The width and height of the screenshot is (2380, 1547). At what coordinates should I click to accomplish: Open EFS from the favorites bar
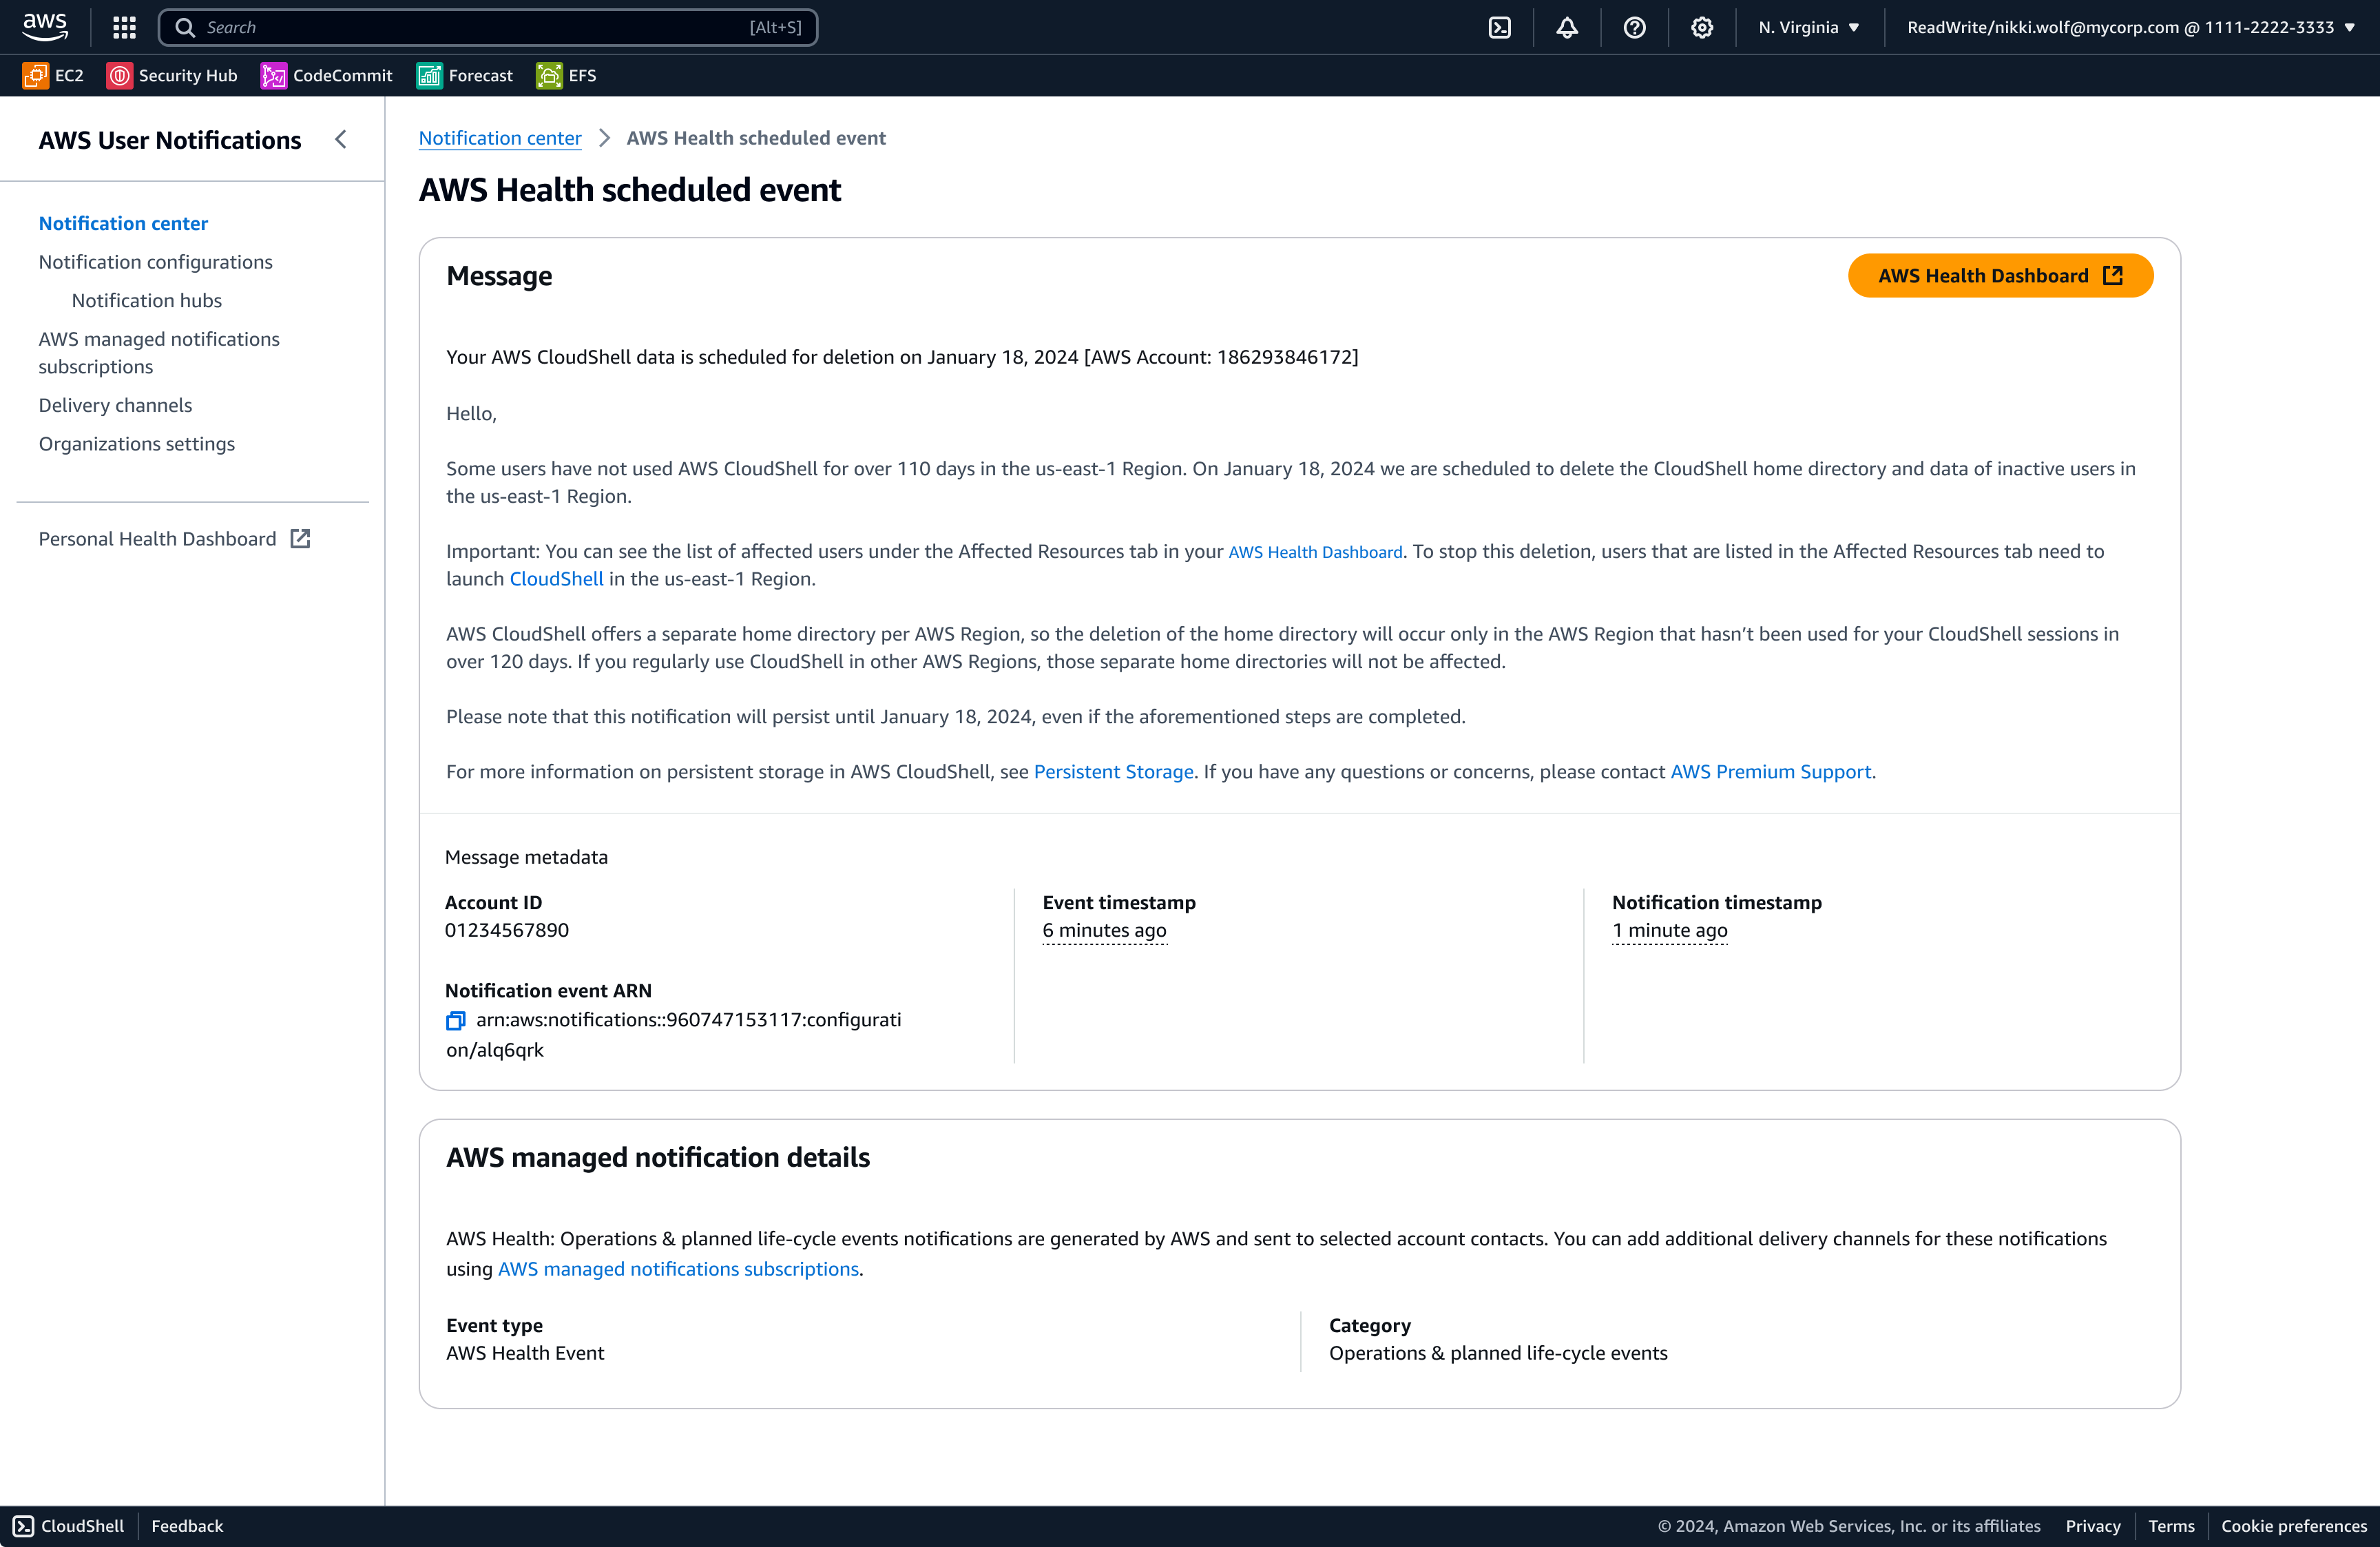pos(566,75)
